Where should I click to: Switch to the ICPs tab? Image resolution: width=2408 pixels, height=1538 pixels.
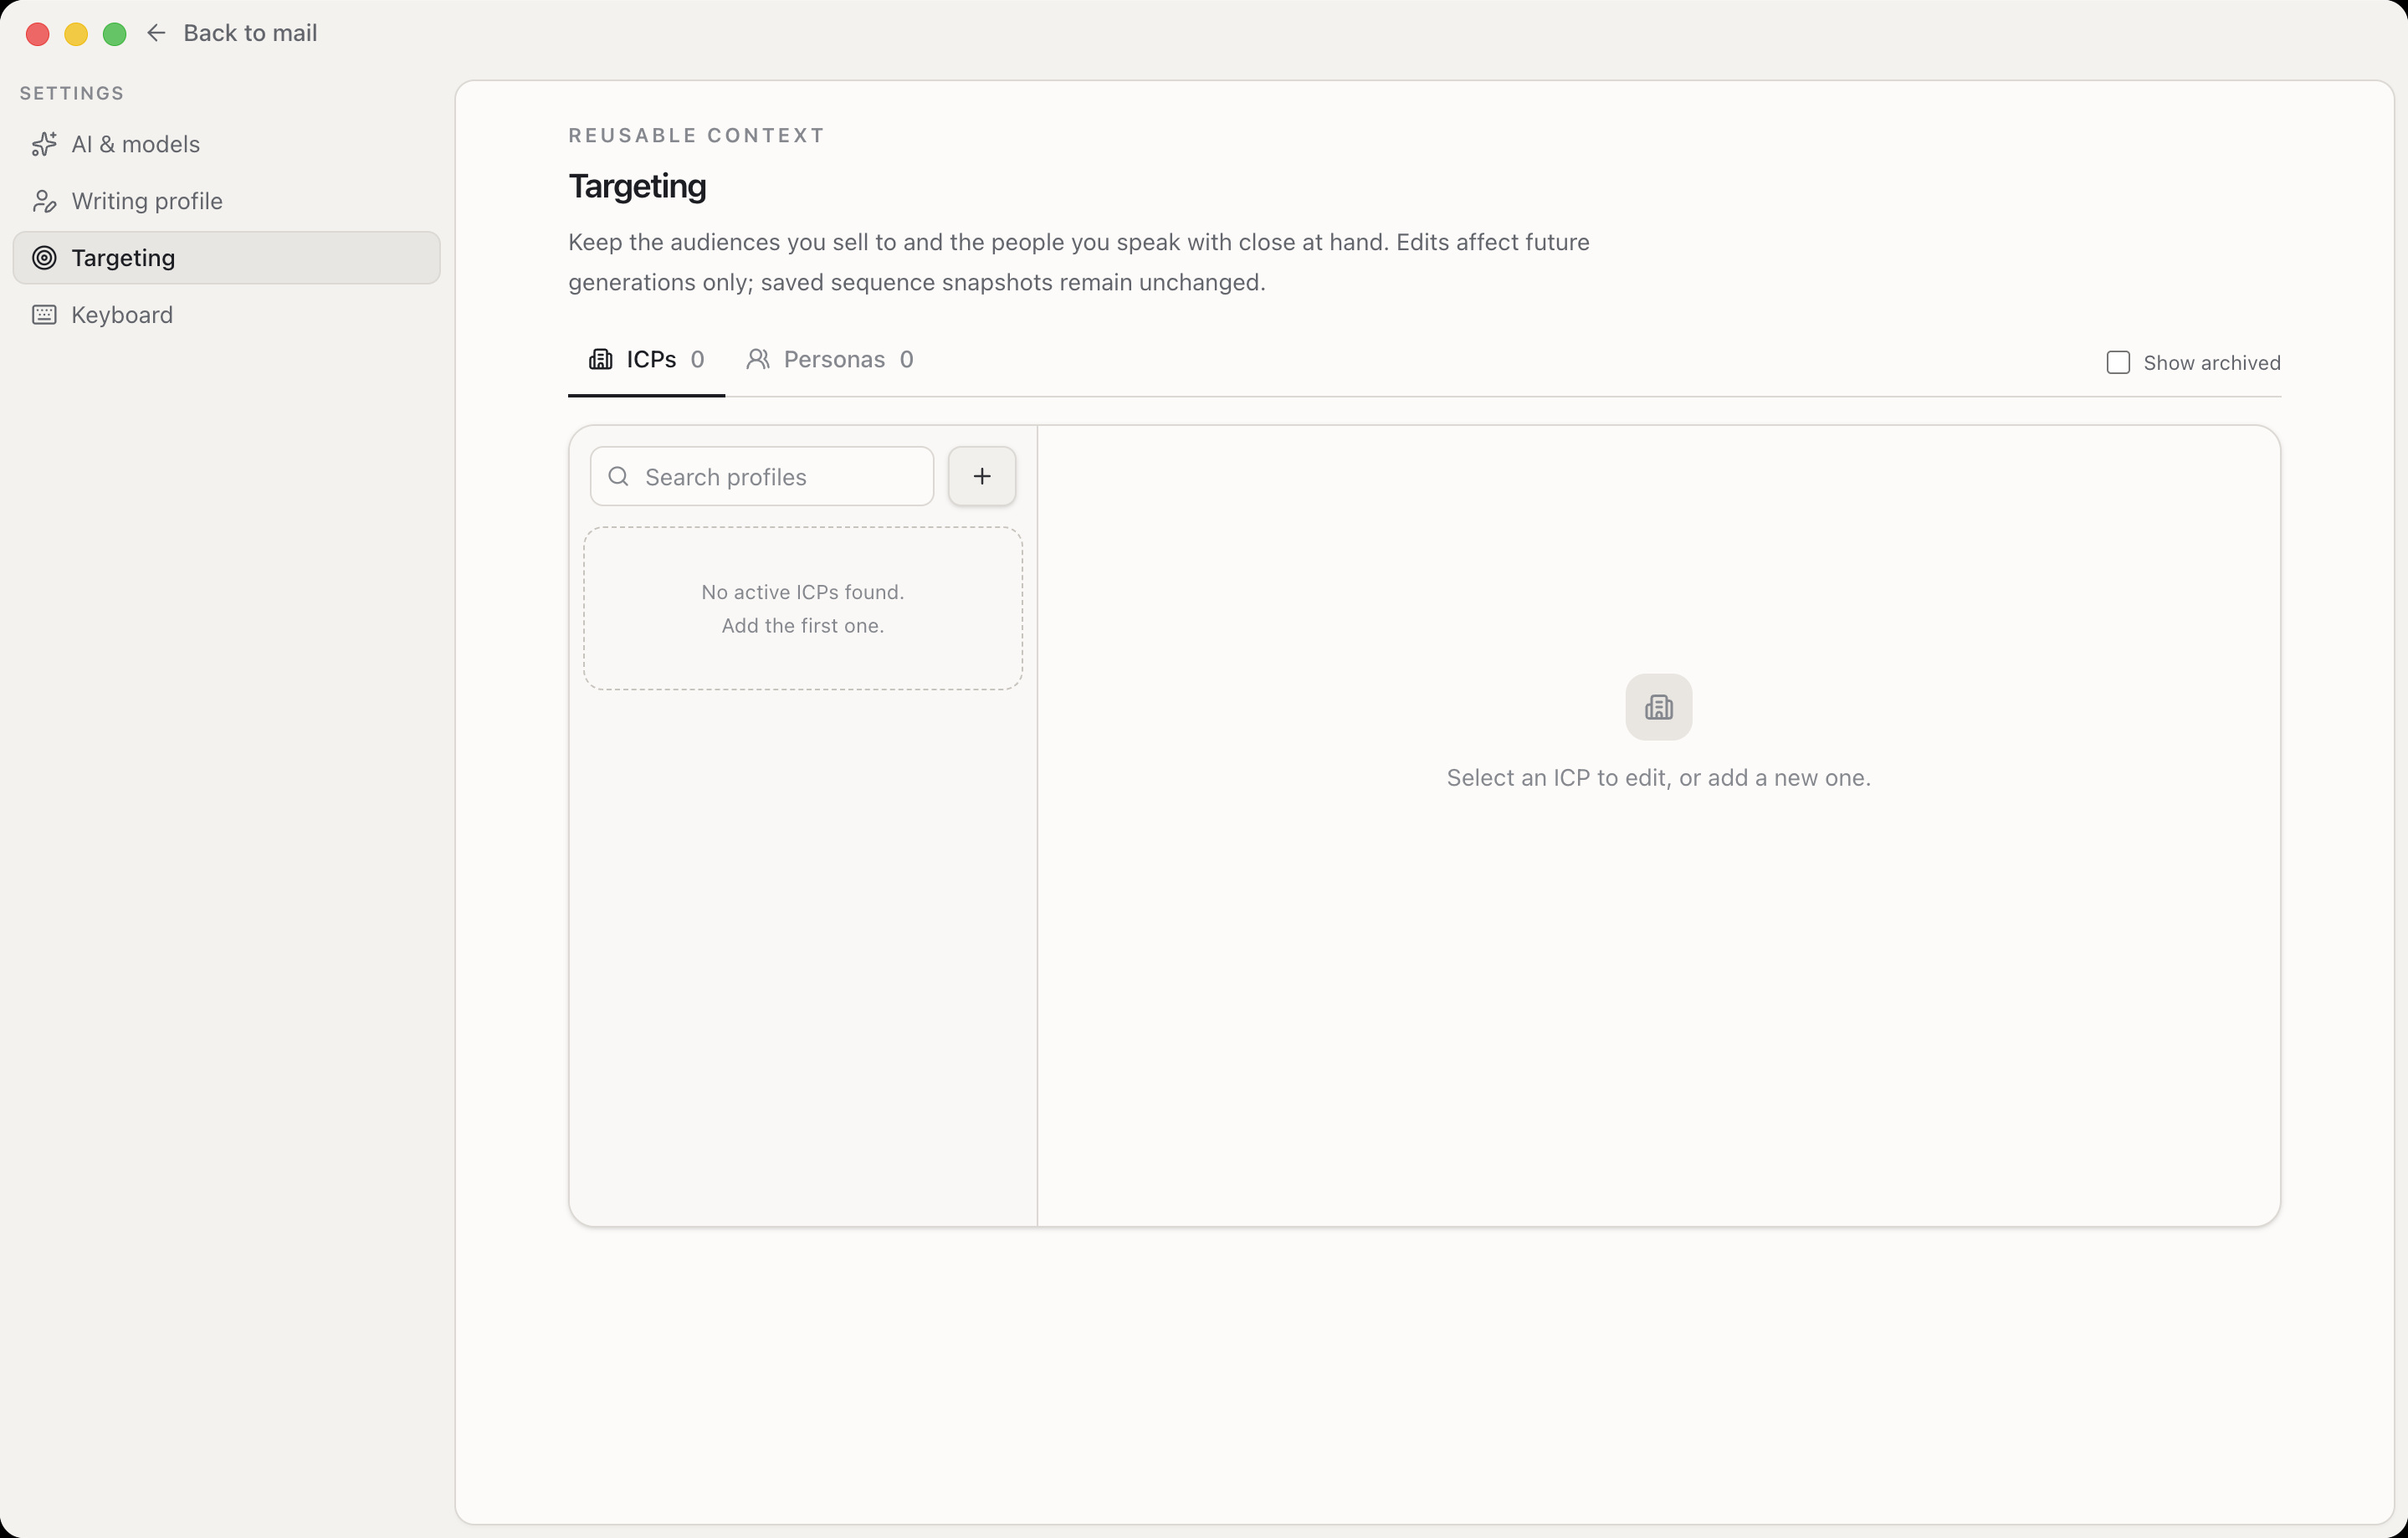[646, 360]
